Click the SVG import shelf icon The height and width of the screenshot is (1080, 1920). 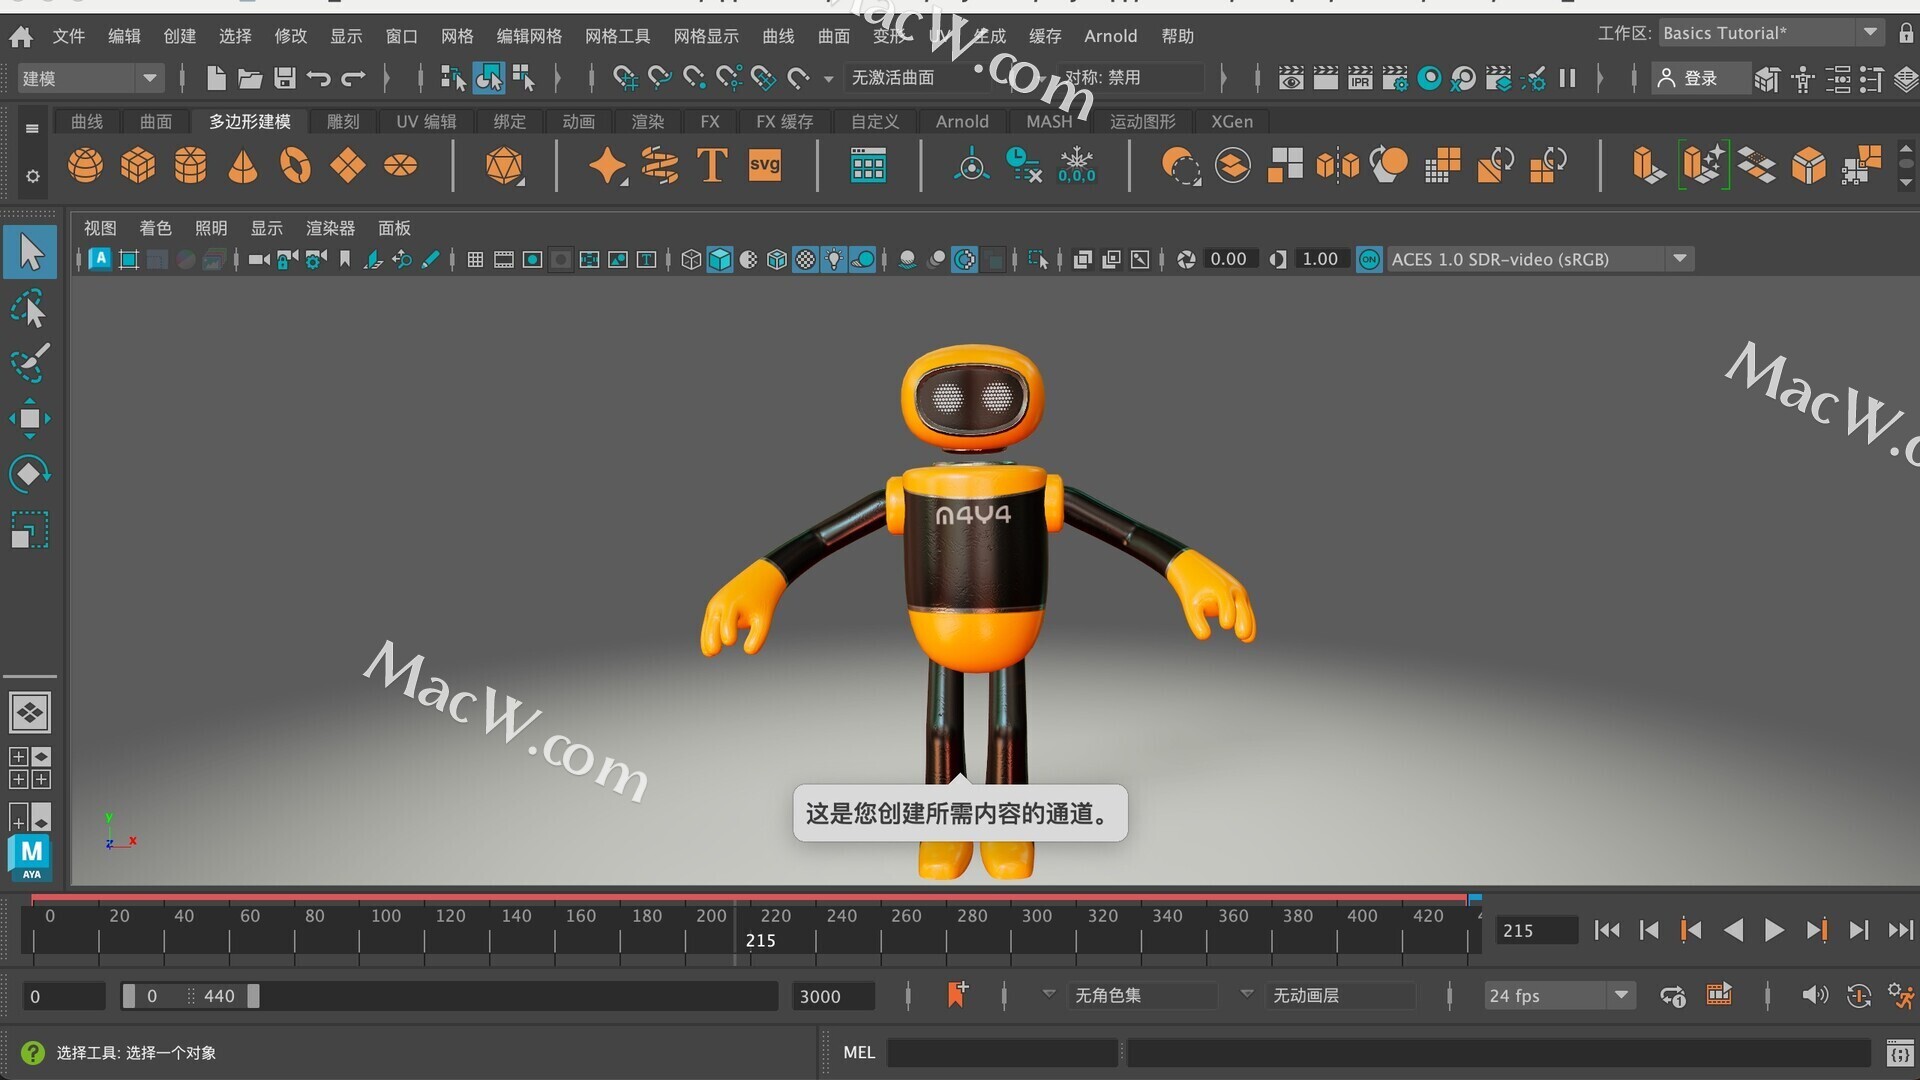[765, 165]
